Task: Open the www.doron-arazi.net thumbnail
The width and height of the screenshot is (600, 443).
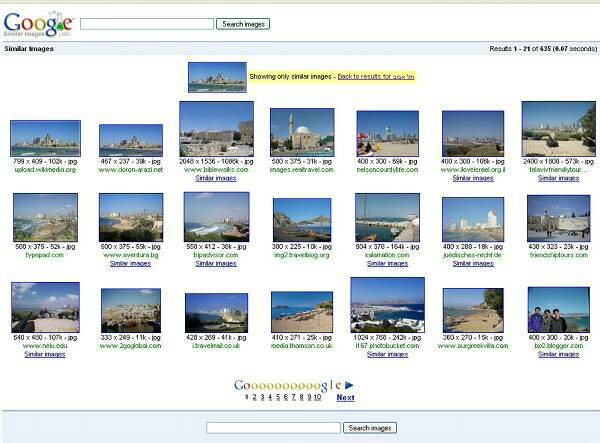Action: point(131,140)
